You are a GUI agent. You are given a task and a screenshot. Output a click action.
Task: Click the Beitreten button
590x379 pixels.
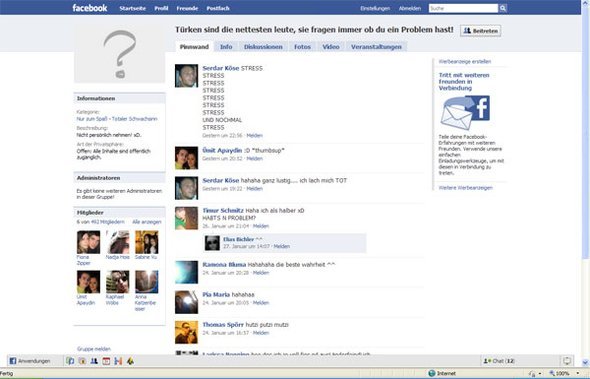481,31
